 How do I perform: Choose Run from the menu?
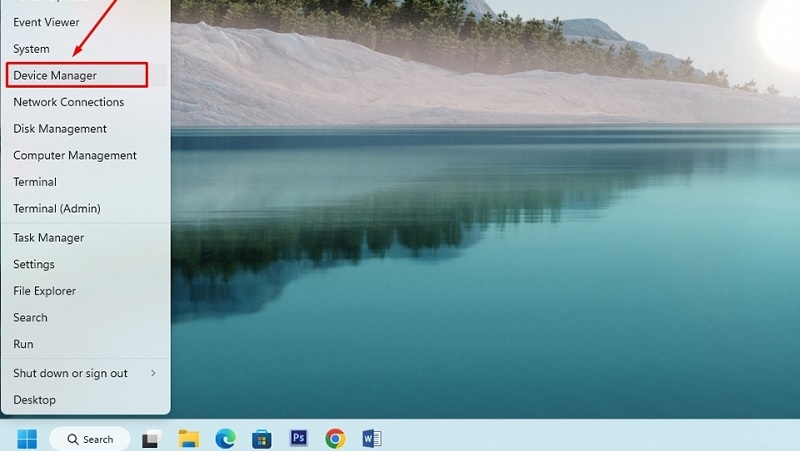point(86,344)
